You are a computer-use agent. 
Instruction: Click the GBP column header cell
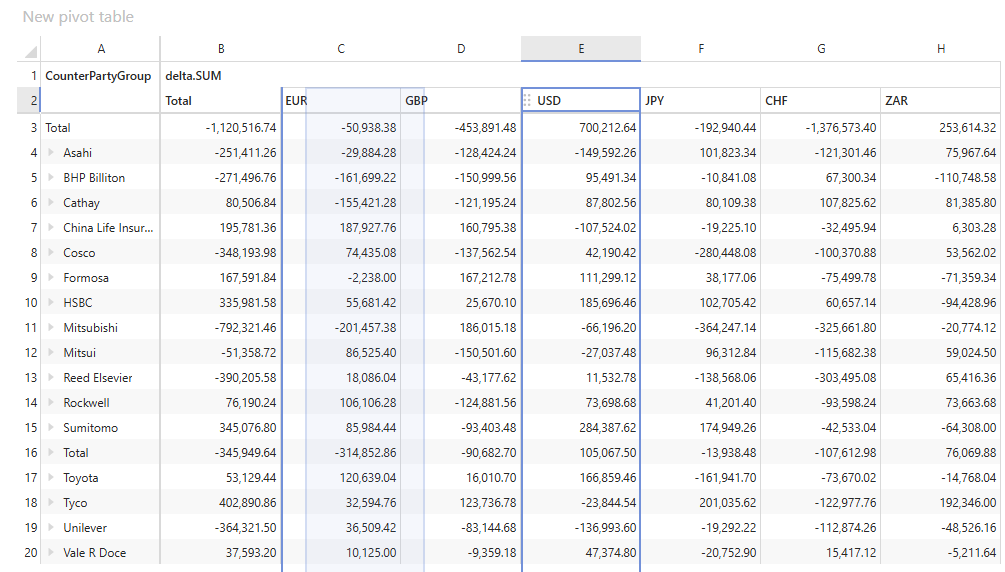point(461,101)
